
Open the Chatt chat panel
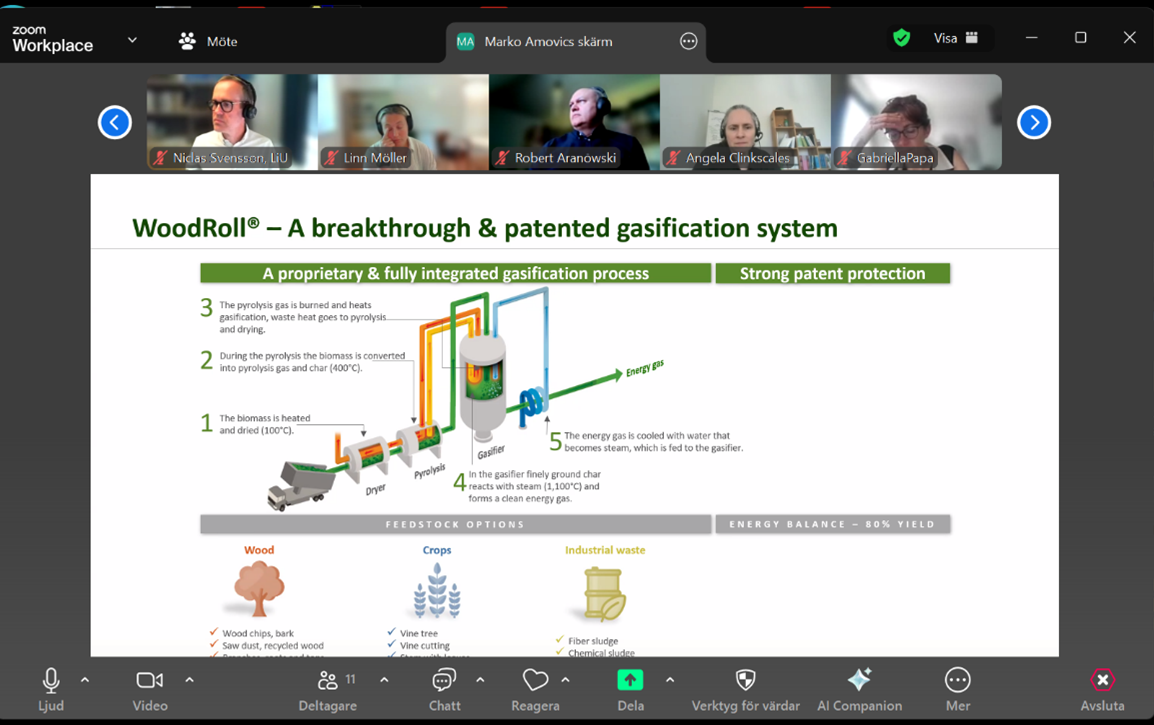tap(444, 681)
